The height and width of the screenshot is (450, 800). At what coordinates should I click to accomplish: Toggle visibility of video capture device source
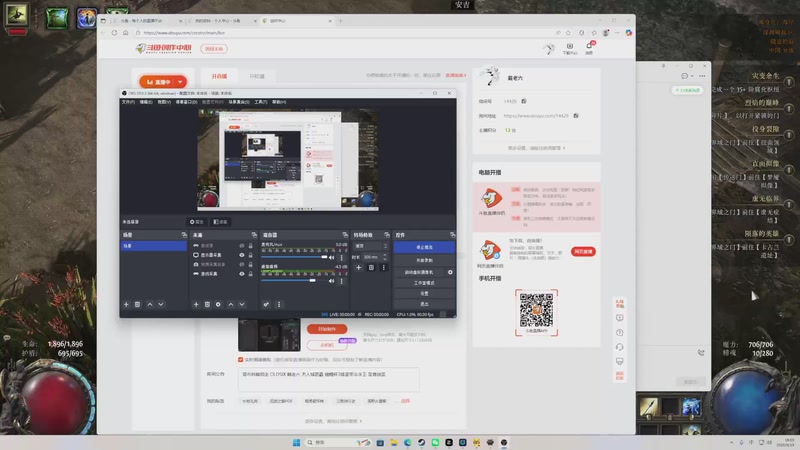point(242,264)
